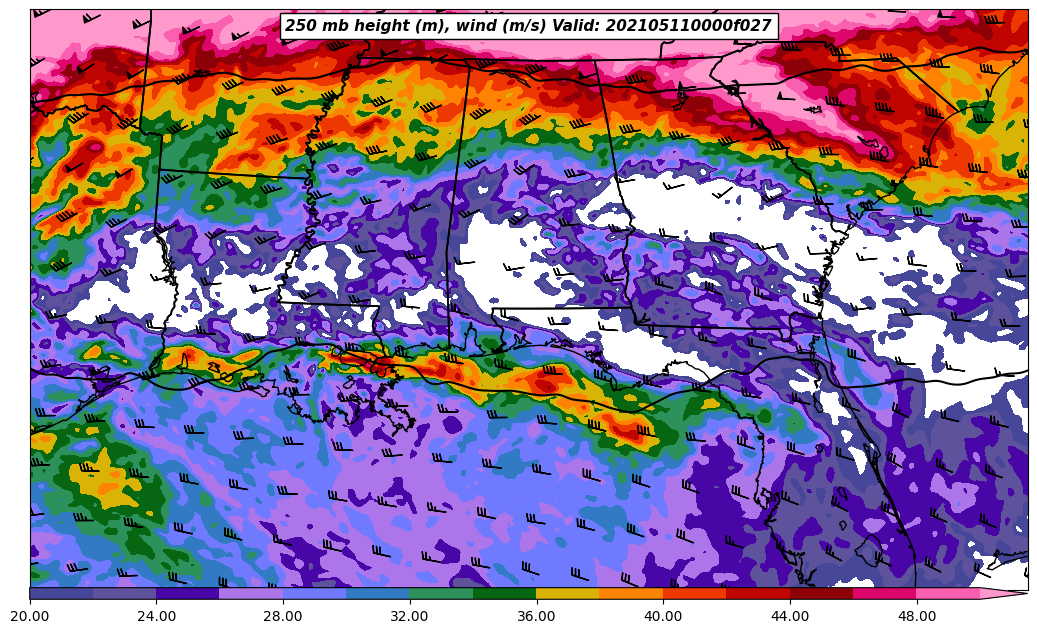Select the orange 38–40 colorbar swatch
1037x633 pixels.
pyautogui.click(x=631, y=594)
